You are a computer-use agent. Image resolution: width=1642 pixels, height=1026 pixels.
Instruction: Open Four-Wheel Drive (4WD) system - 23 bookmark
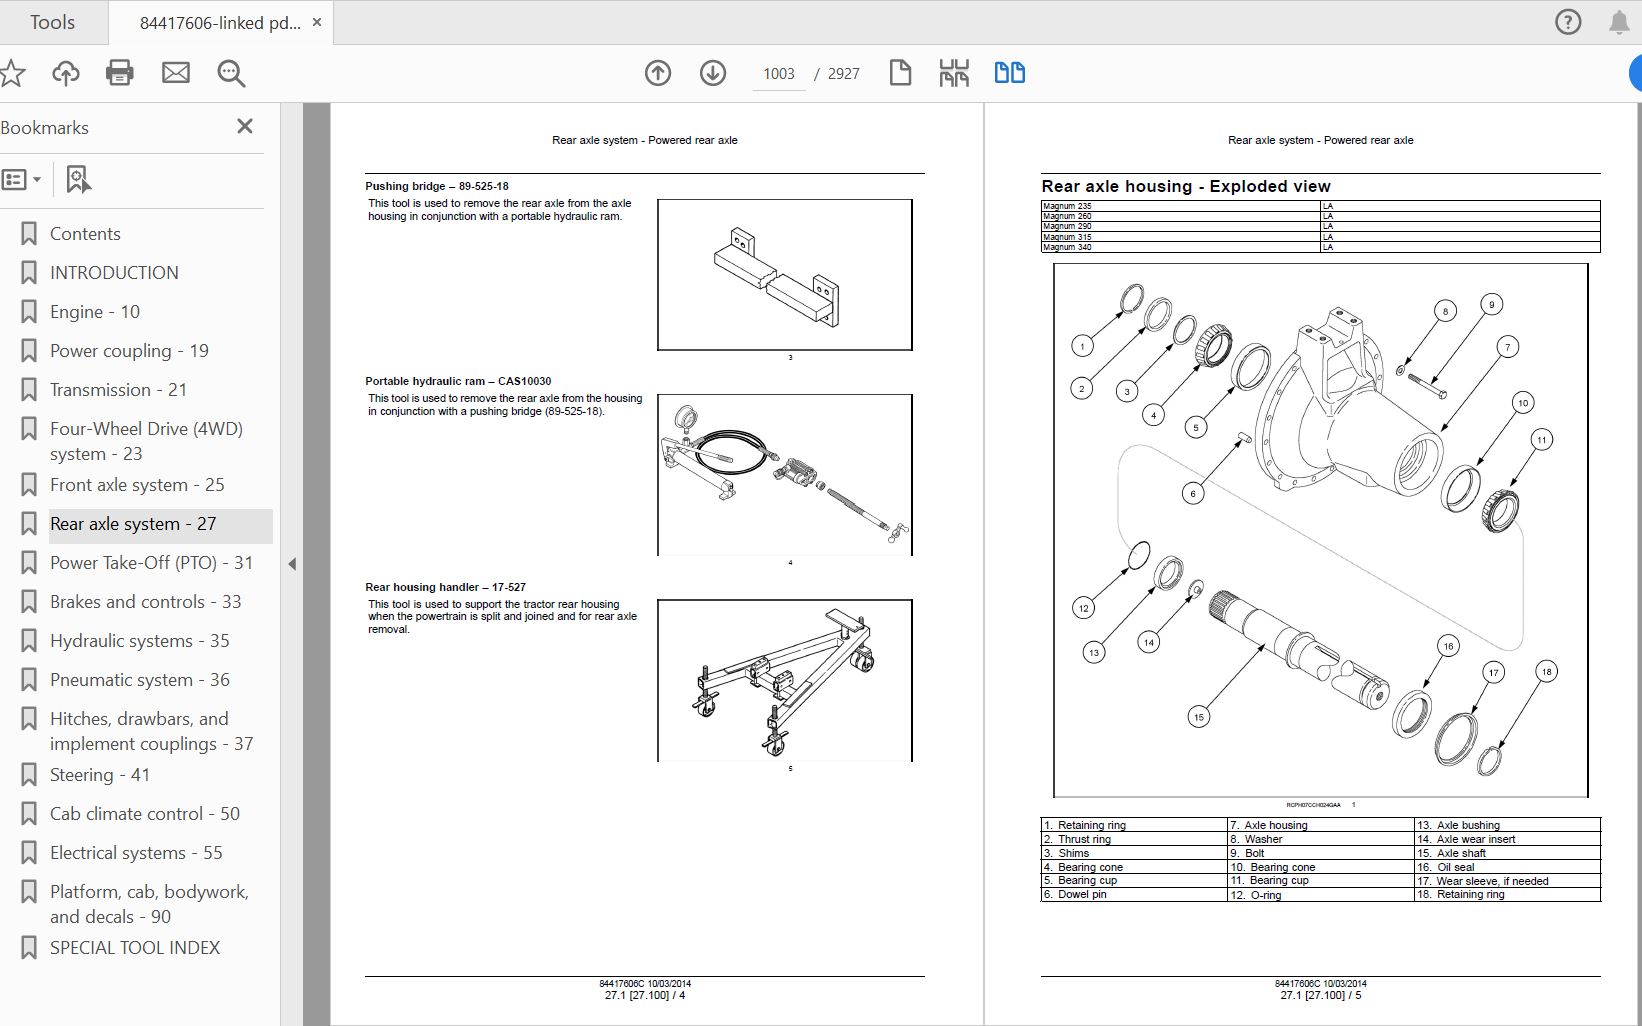pyautogui.click(x=146, y=441)
